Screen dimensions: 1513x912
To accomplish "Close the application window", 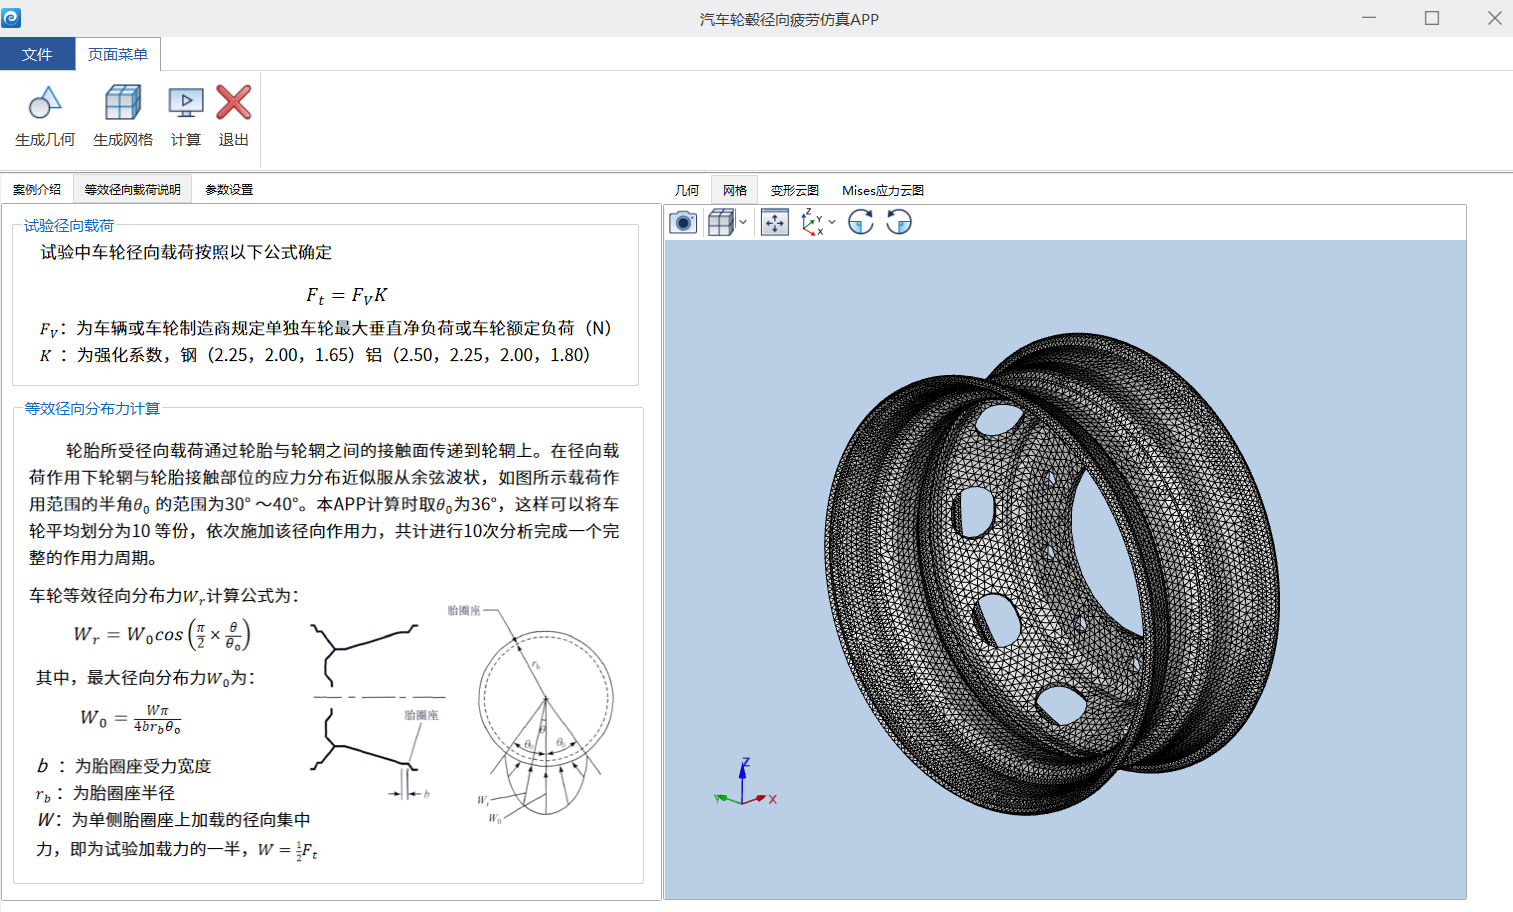I will click(x=1494, y=18).
